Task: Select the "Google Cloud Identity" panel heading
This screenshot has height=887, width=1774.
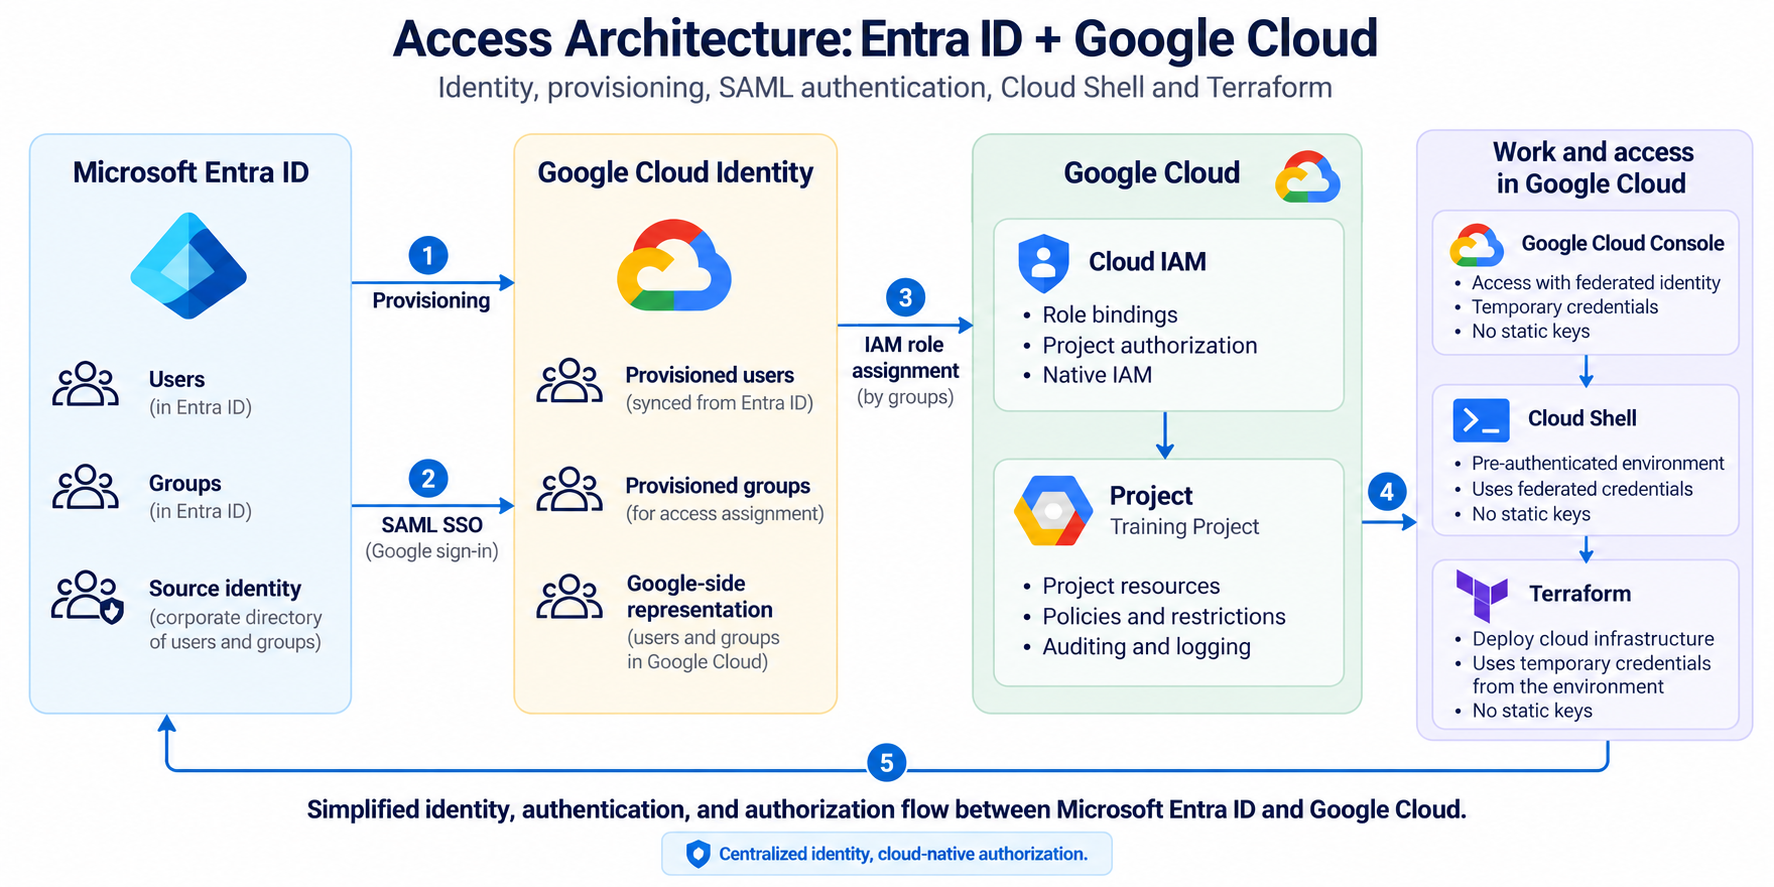Action: click(675, 173)
